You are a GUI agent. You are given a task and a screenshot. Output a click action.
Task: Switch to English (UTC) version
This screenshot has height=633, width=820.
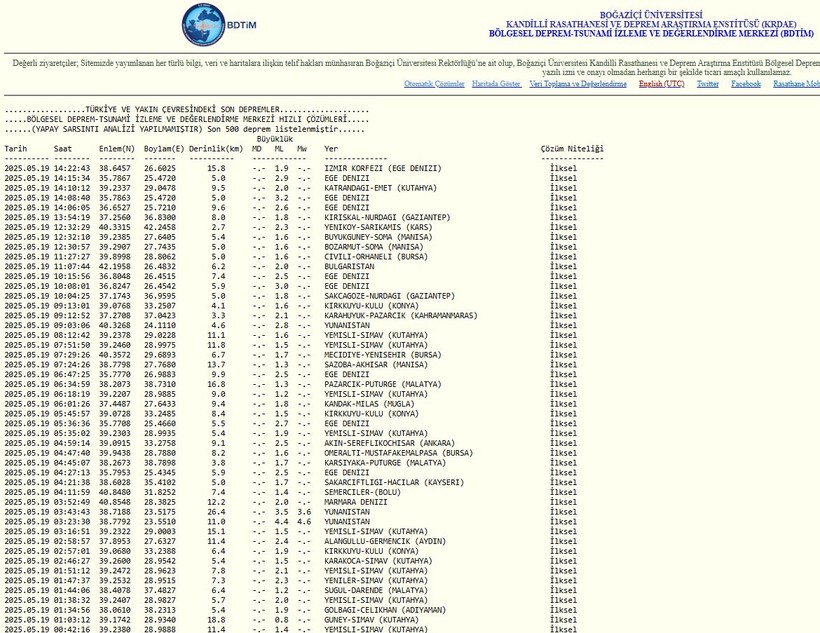(x=661, y=84)
